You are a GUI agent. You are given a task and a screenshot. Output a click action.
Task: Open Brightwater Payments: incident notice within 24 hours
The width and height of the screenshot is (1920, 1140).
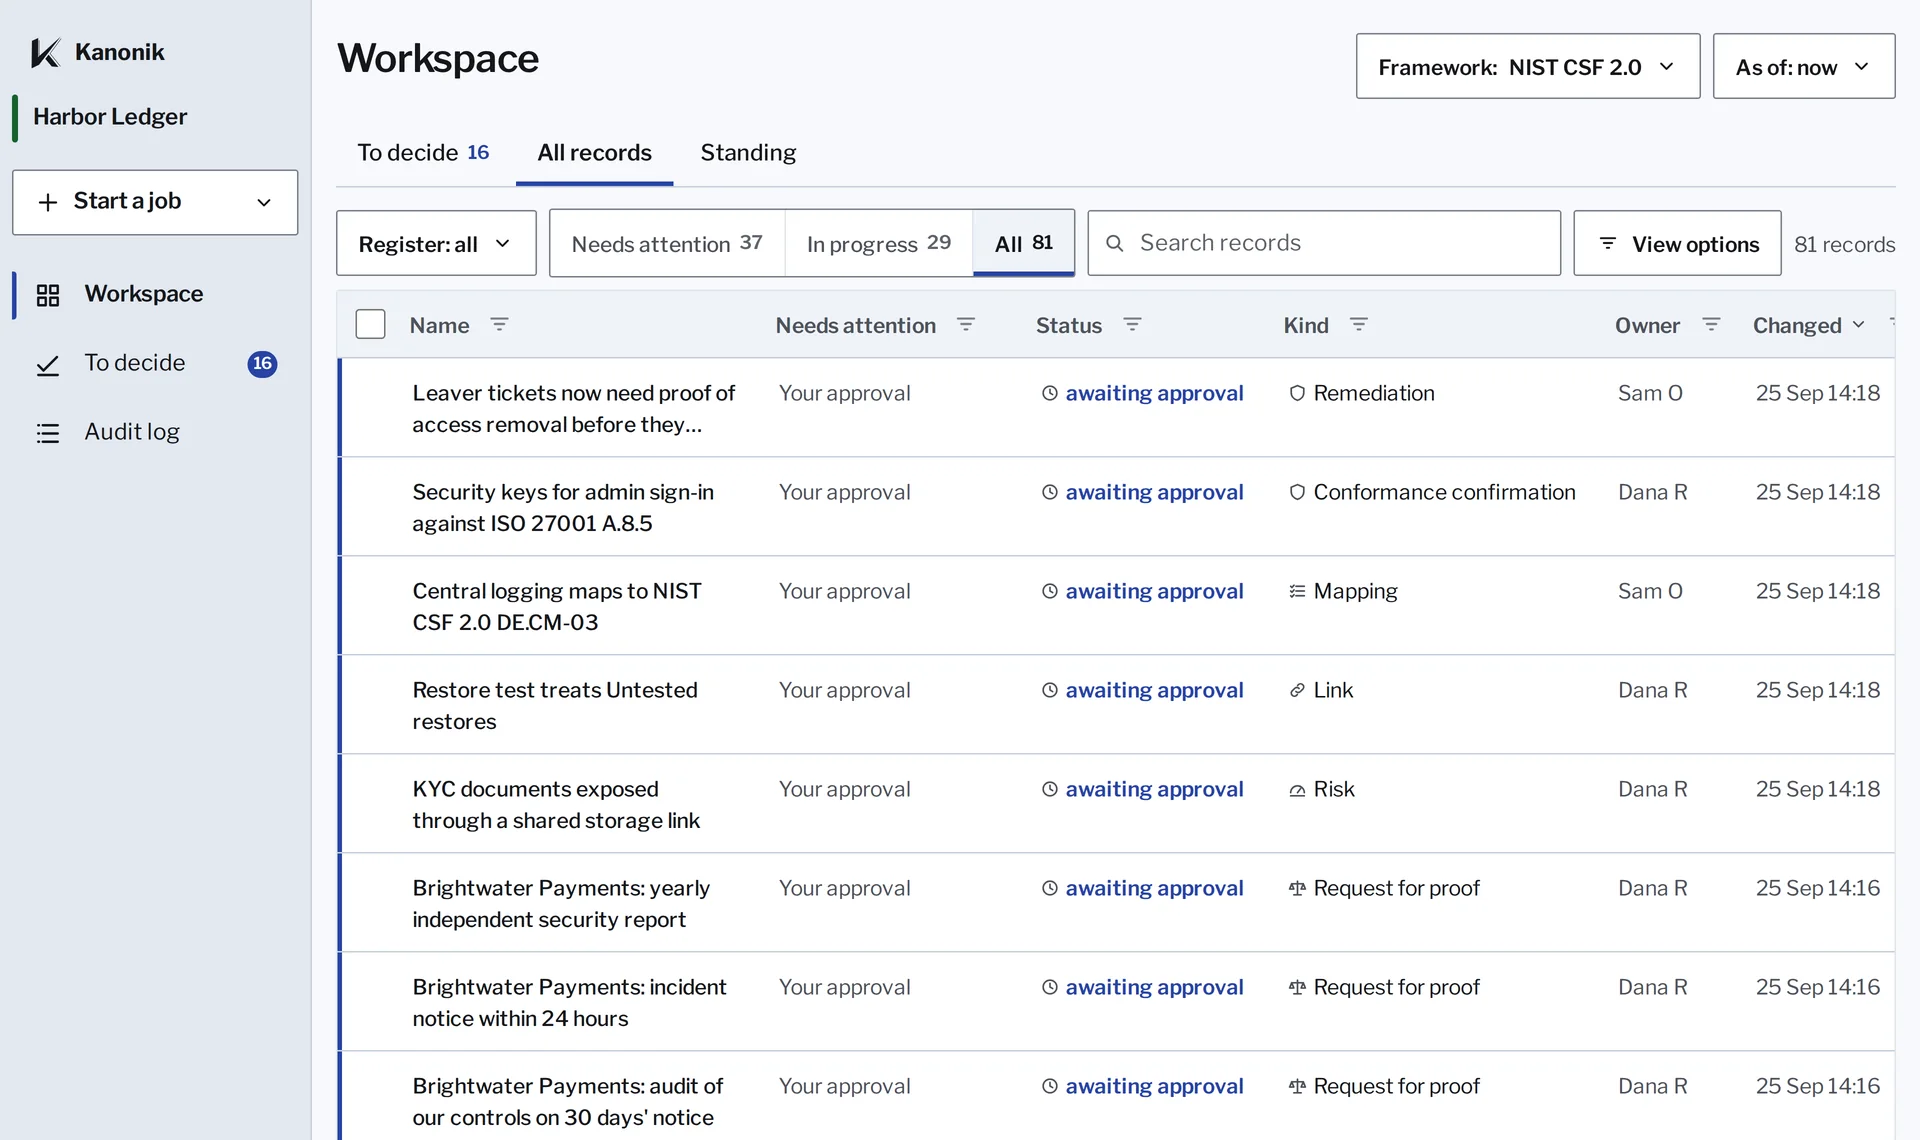pyautogui.click(x=569, y=1002)
